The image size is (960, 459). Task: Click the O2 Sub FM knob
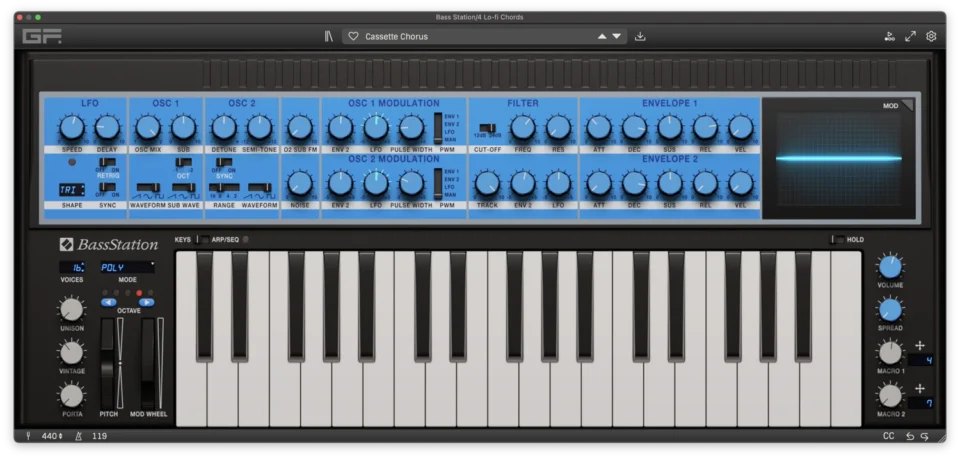tap(300, 129)
